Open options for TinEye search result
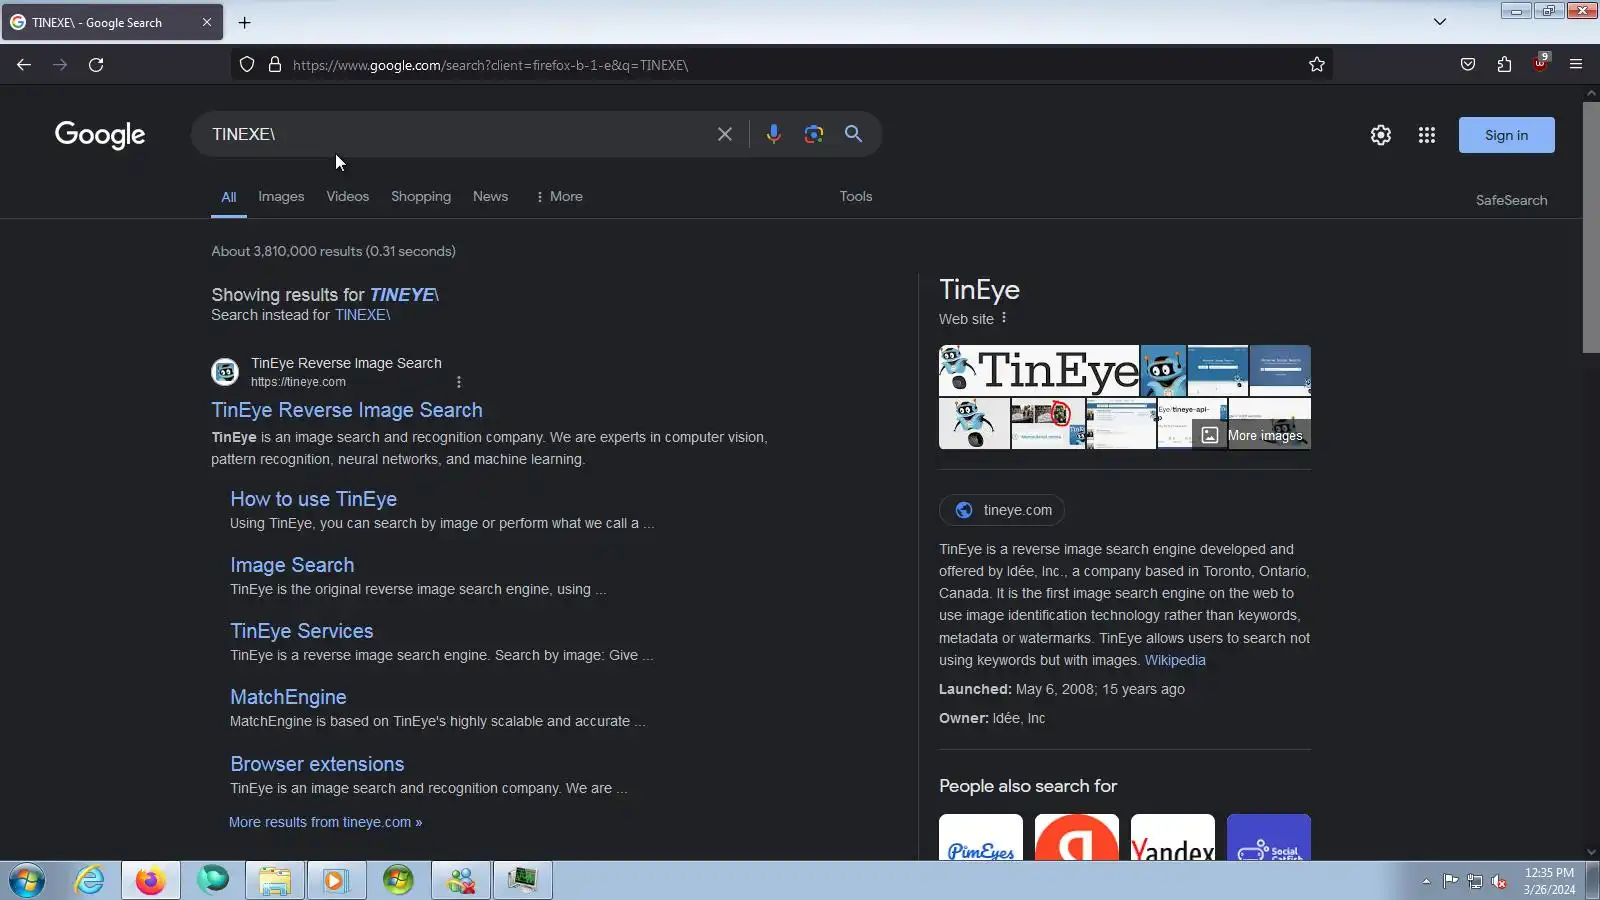The image size is (1600, 900). [x=459, y=382]
